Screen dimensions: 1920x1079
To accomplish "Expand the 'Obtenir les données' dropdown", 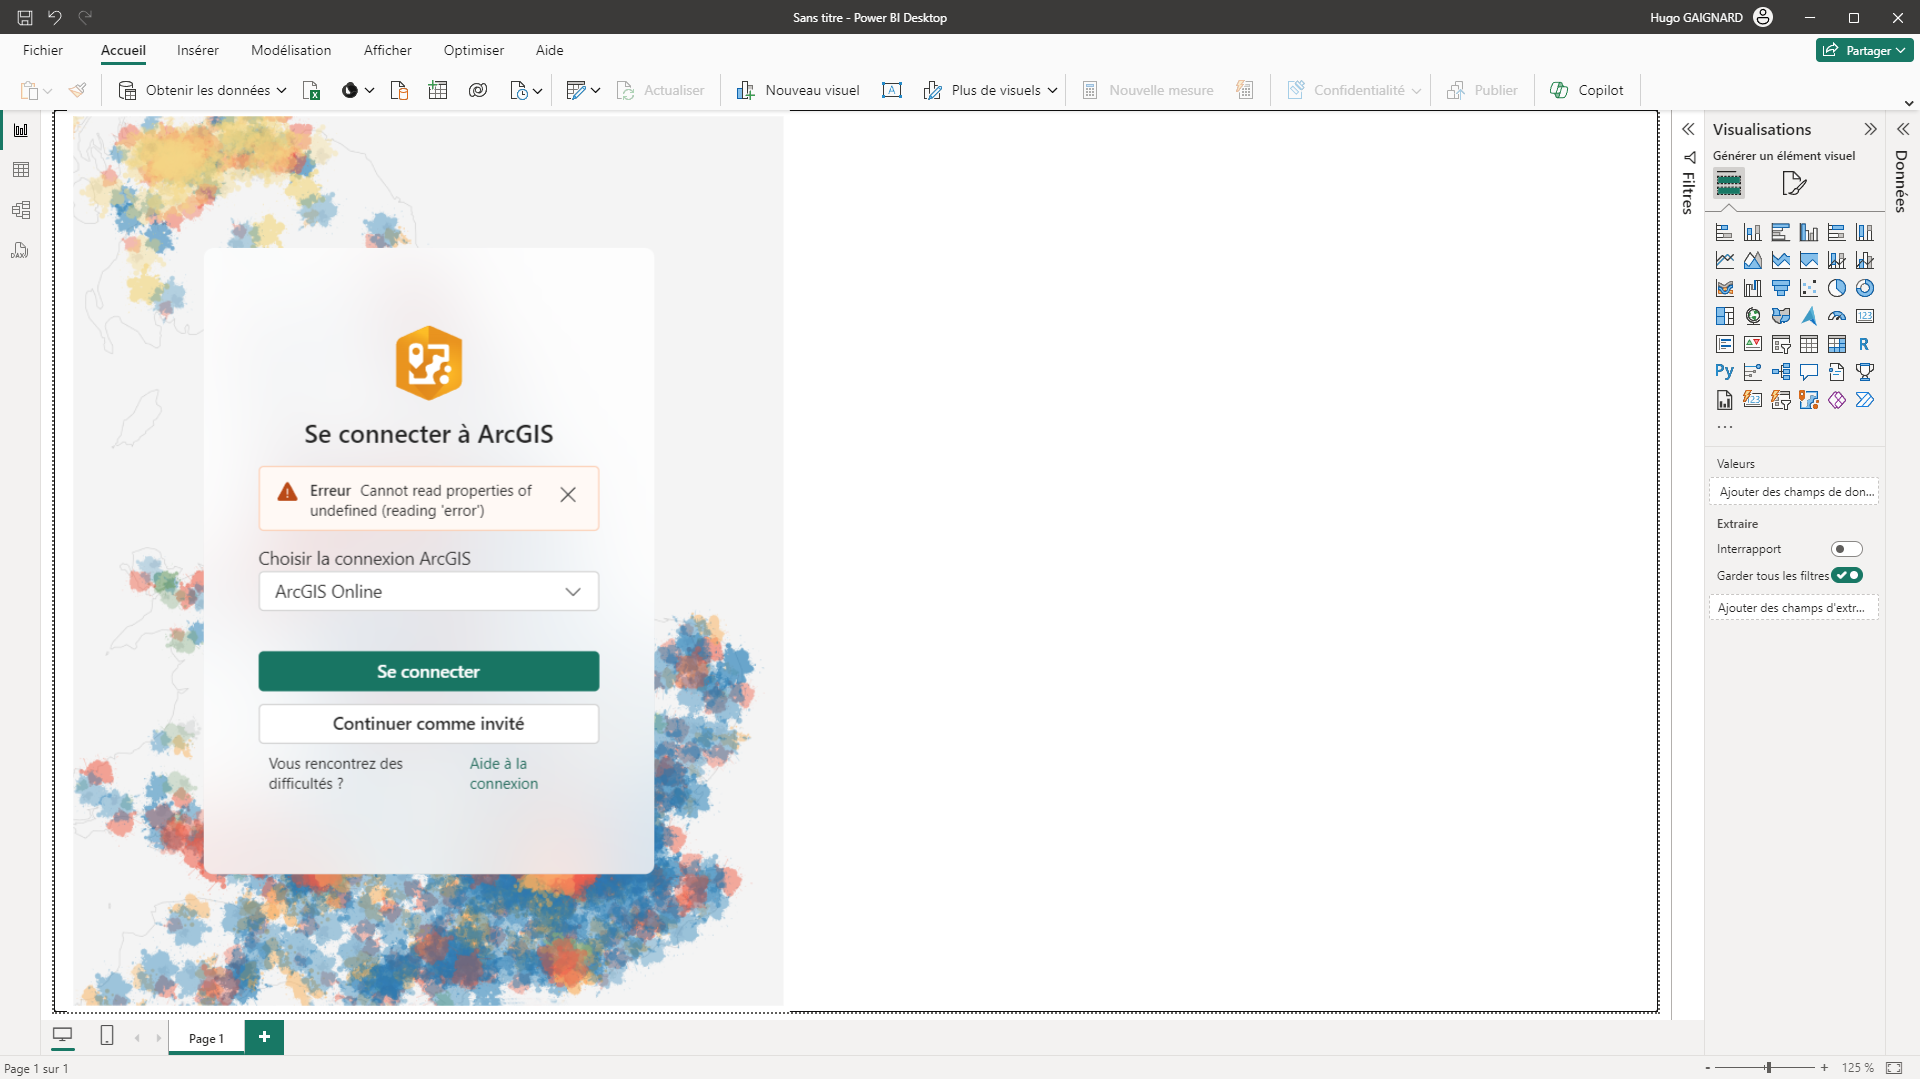I will point(281,89).
